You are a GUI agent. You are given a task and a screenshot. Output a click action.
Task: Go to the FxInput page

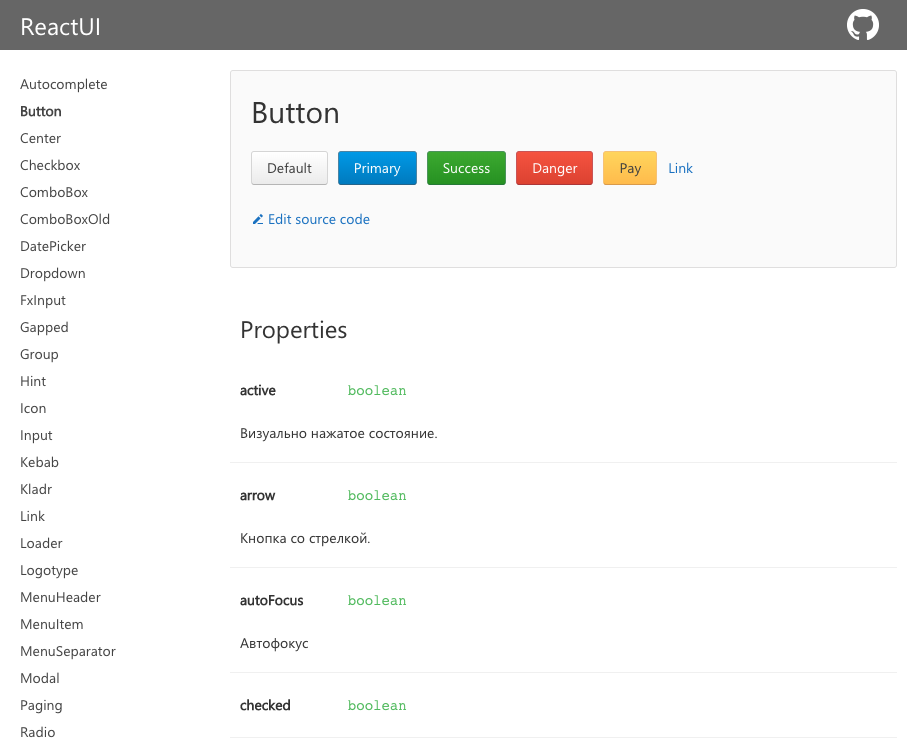tap(43, 301)
